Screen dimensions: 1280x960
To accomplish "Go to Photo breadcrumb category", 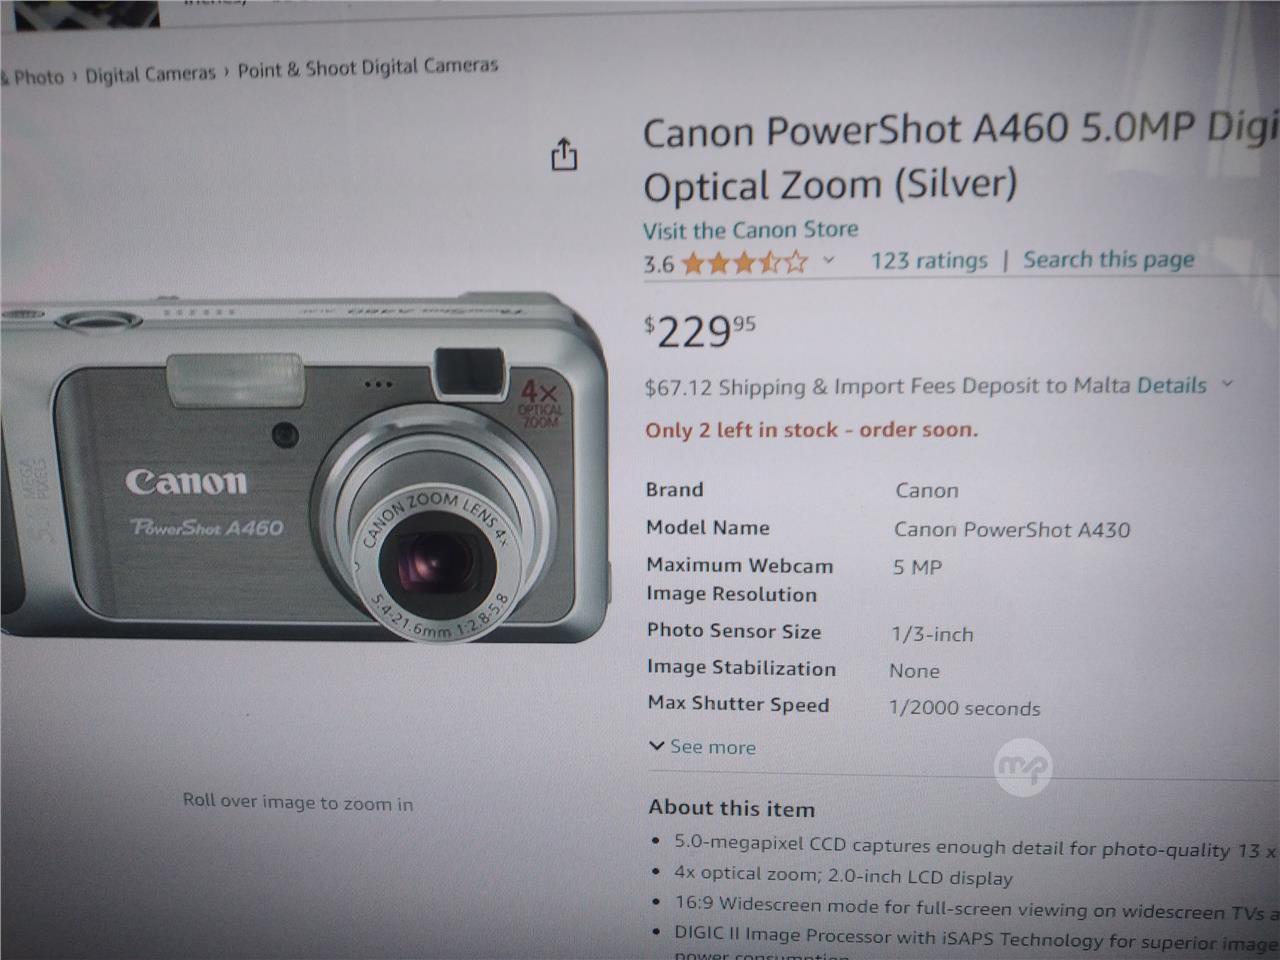I will point(34,77).
